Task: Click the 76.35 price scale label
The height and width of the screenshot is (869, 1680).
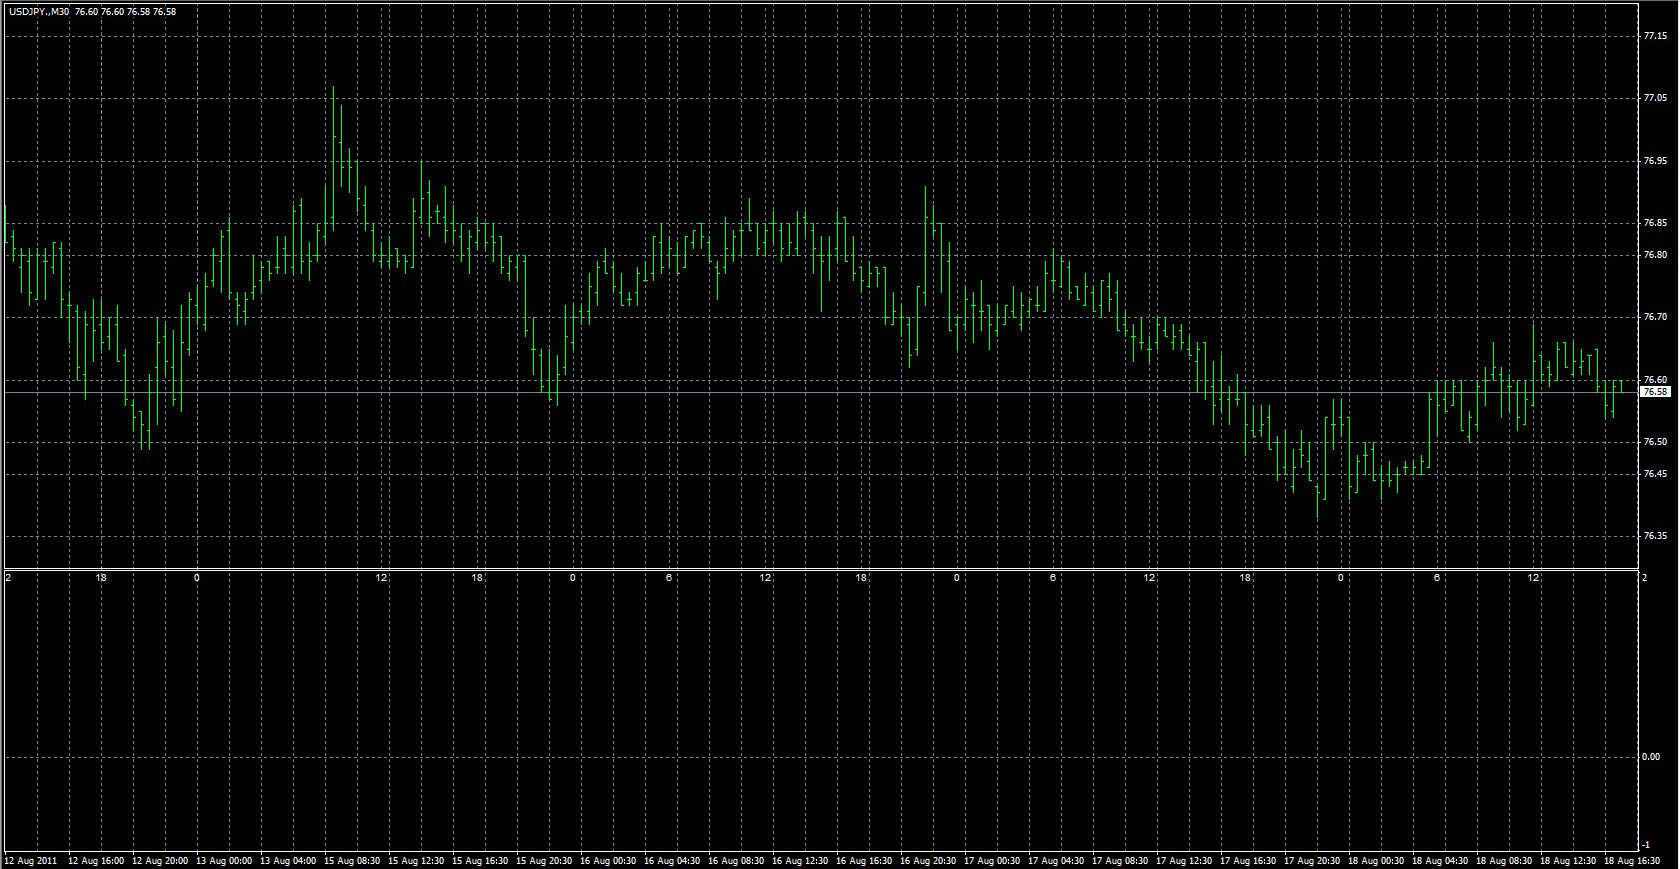Action: pyautogui.click(x=1655, y=536)
